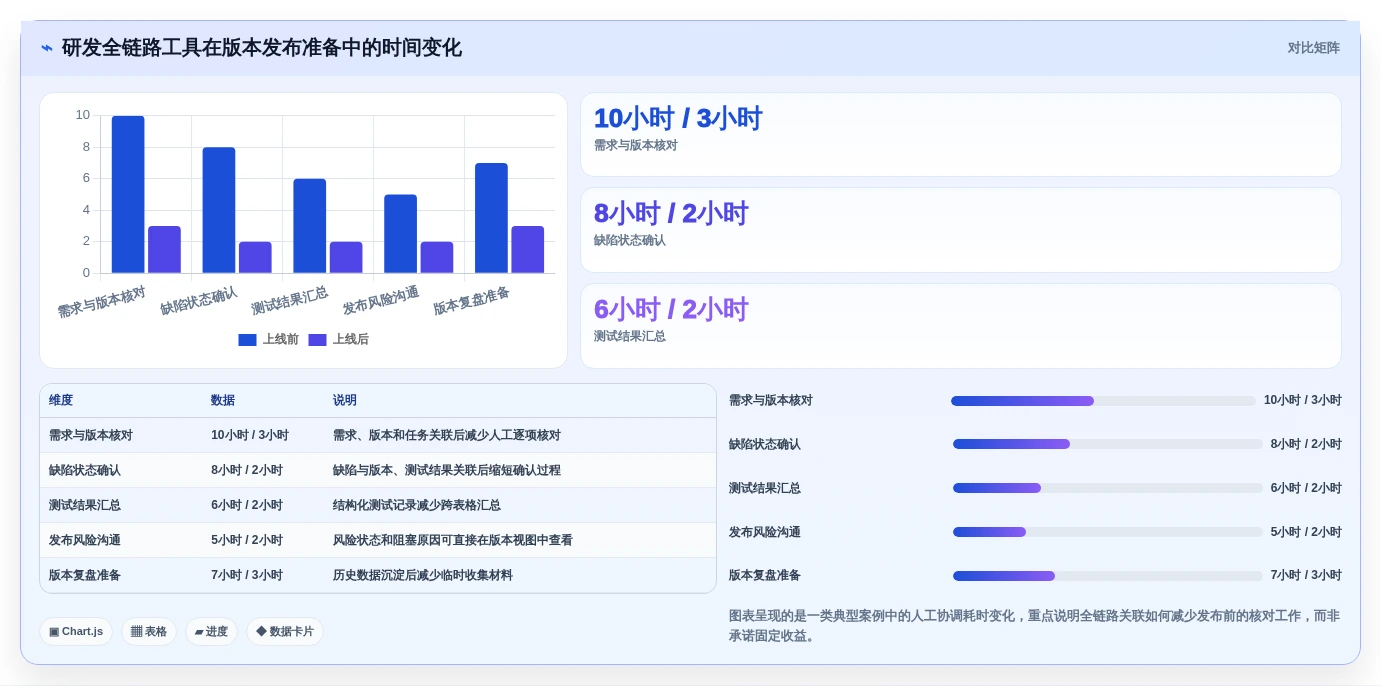Click the 上线前 bar for 版本复盘准备
1381x686 pixels.
click(x=491, y=218)
